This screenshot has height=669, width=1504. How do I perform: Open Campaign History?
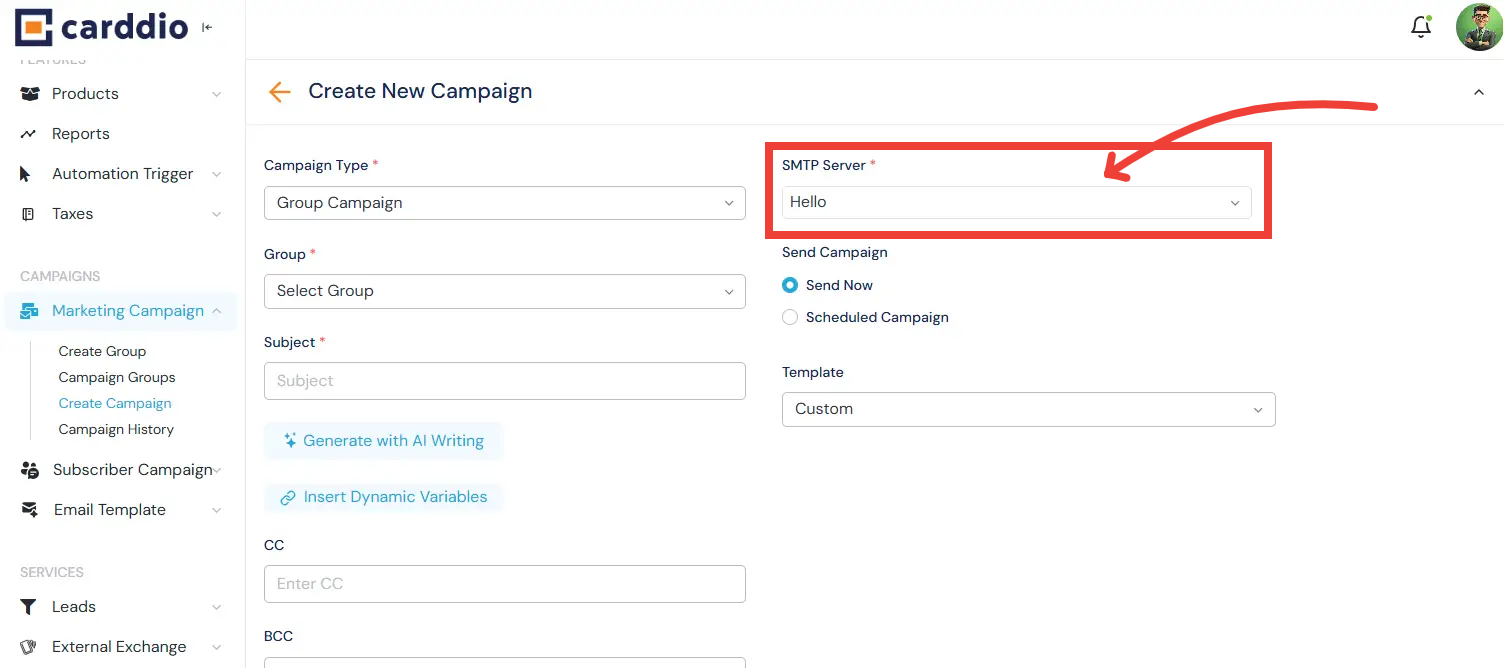tap(116, 429)
